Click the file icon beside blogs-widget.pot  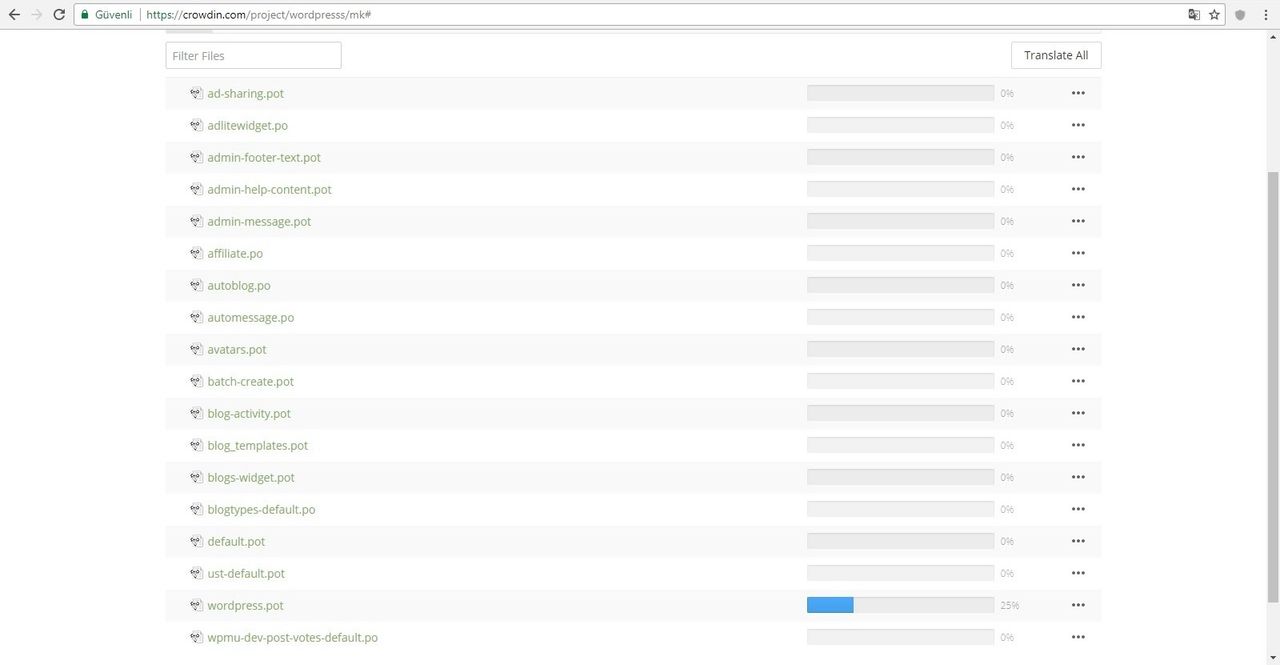(196, 477)
